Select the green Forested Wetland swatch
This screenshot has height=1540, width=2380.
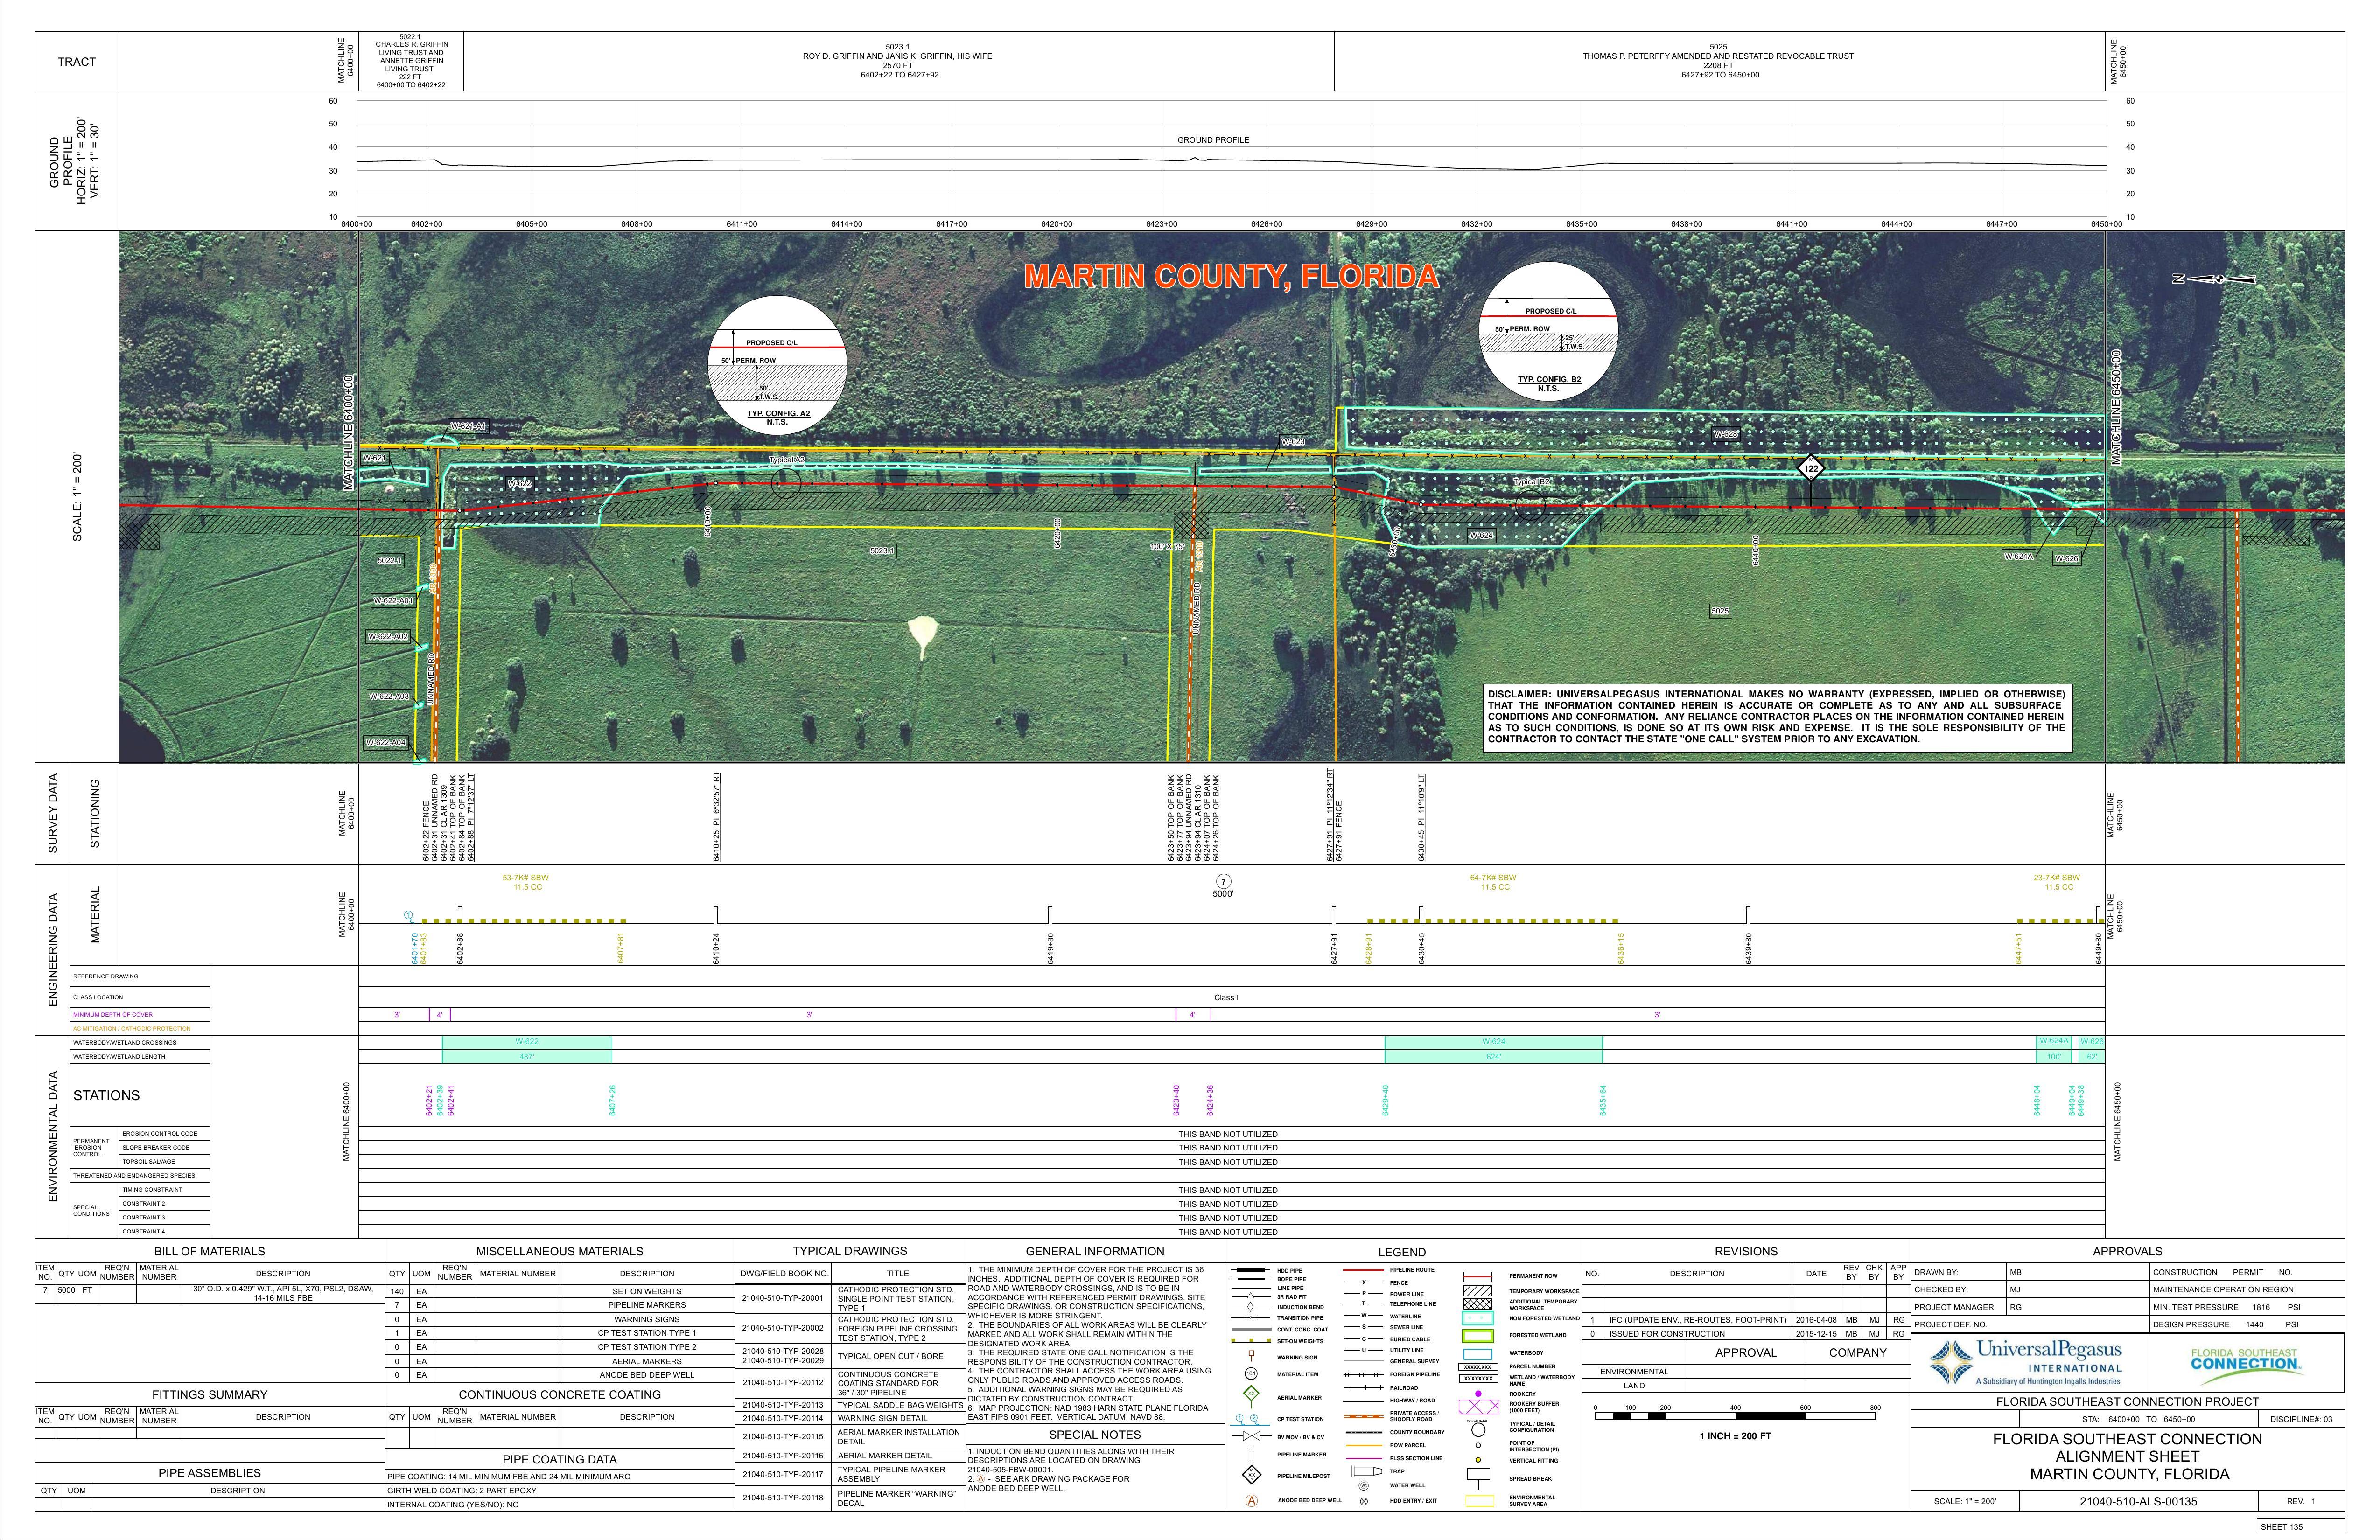pyautogui.click(x=1478, y=1336)
